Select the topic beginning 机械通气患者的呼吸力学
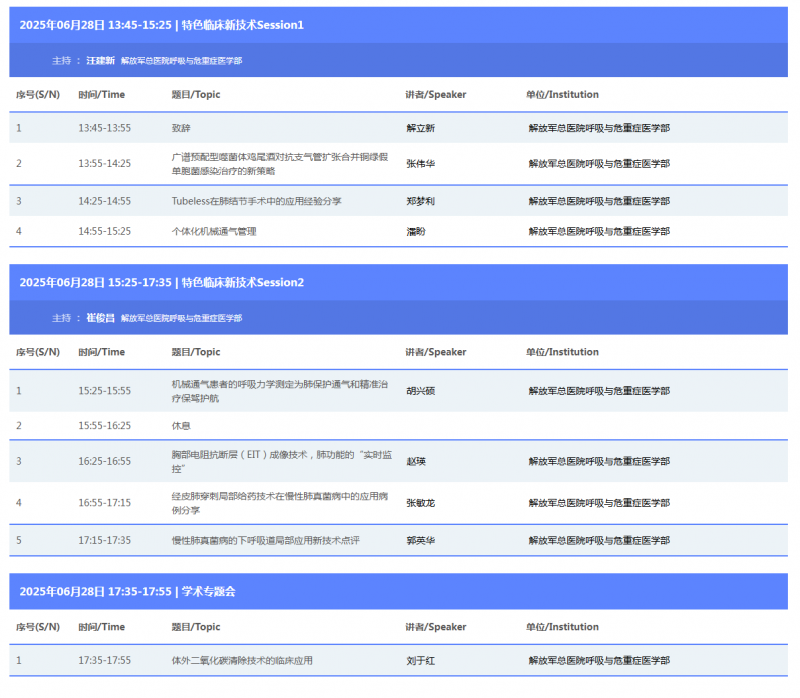Viewport: 800px width, 698px height. click(x=280, y=391)
